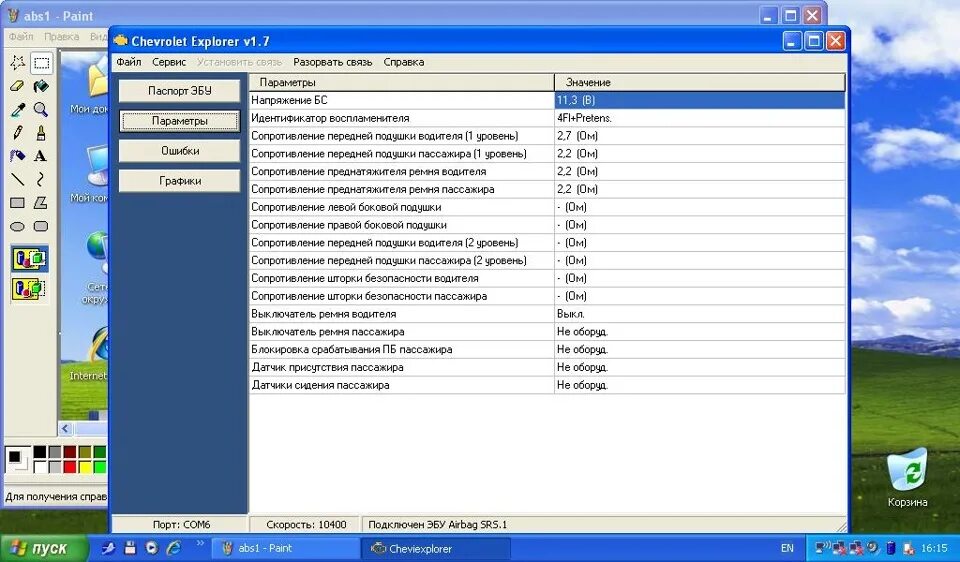
Task: Switch to Cheviexplorer taskbar button
Action: pos(437,548)
